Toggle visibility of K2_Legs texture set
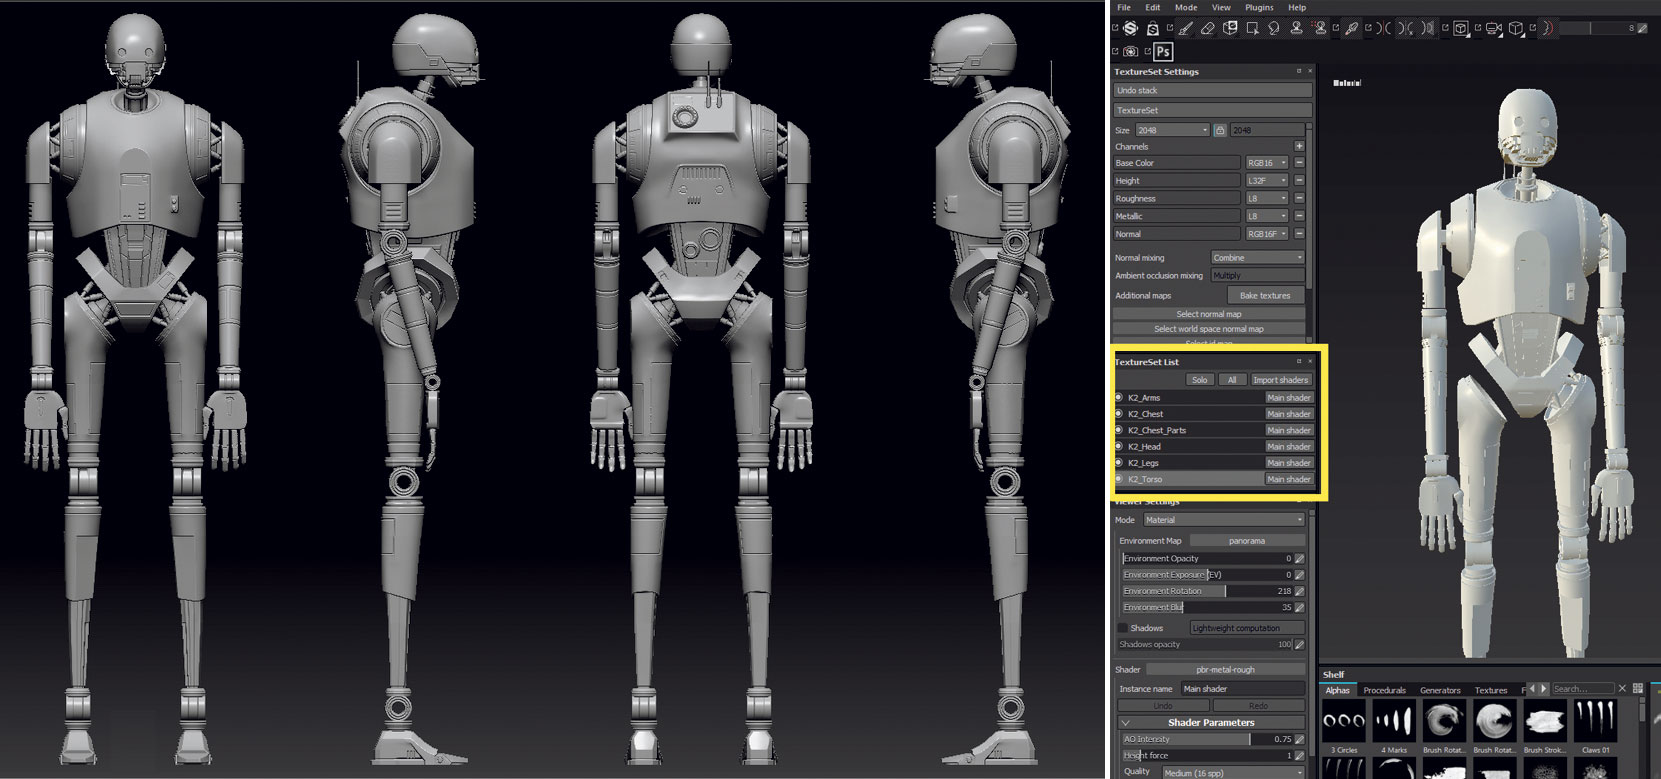The width and height of the screenshot is (1661, 779). (x=1119, y=462)
